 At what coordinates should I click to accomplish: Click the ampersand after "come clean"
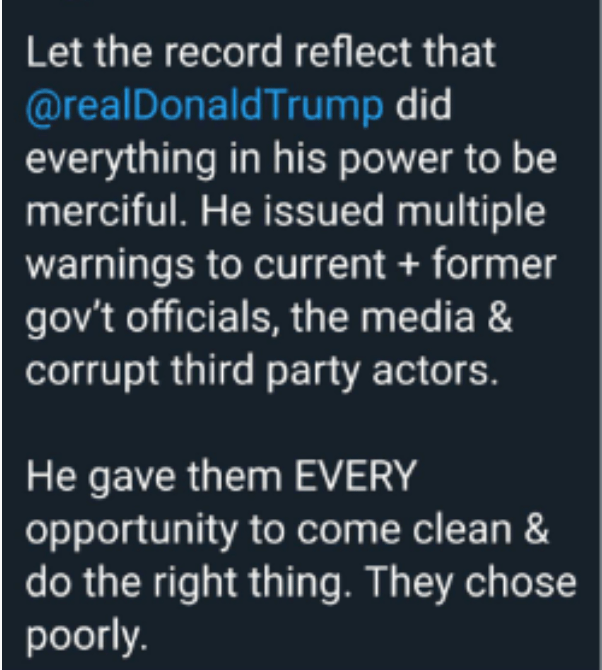(x=537, y=530)
